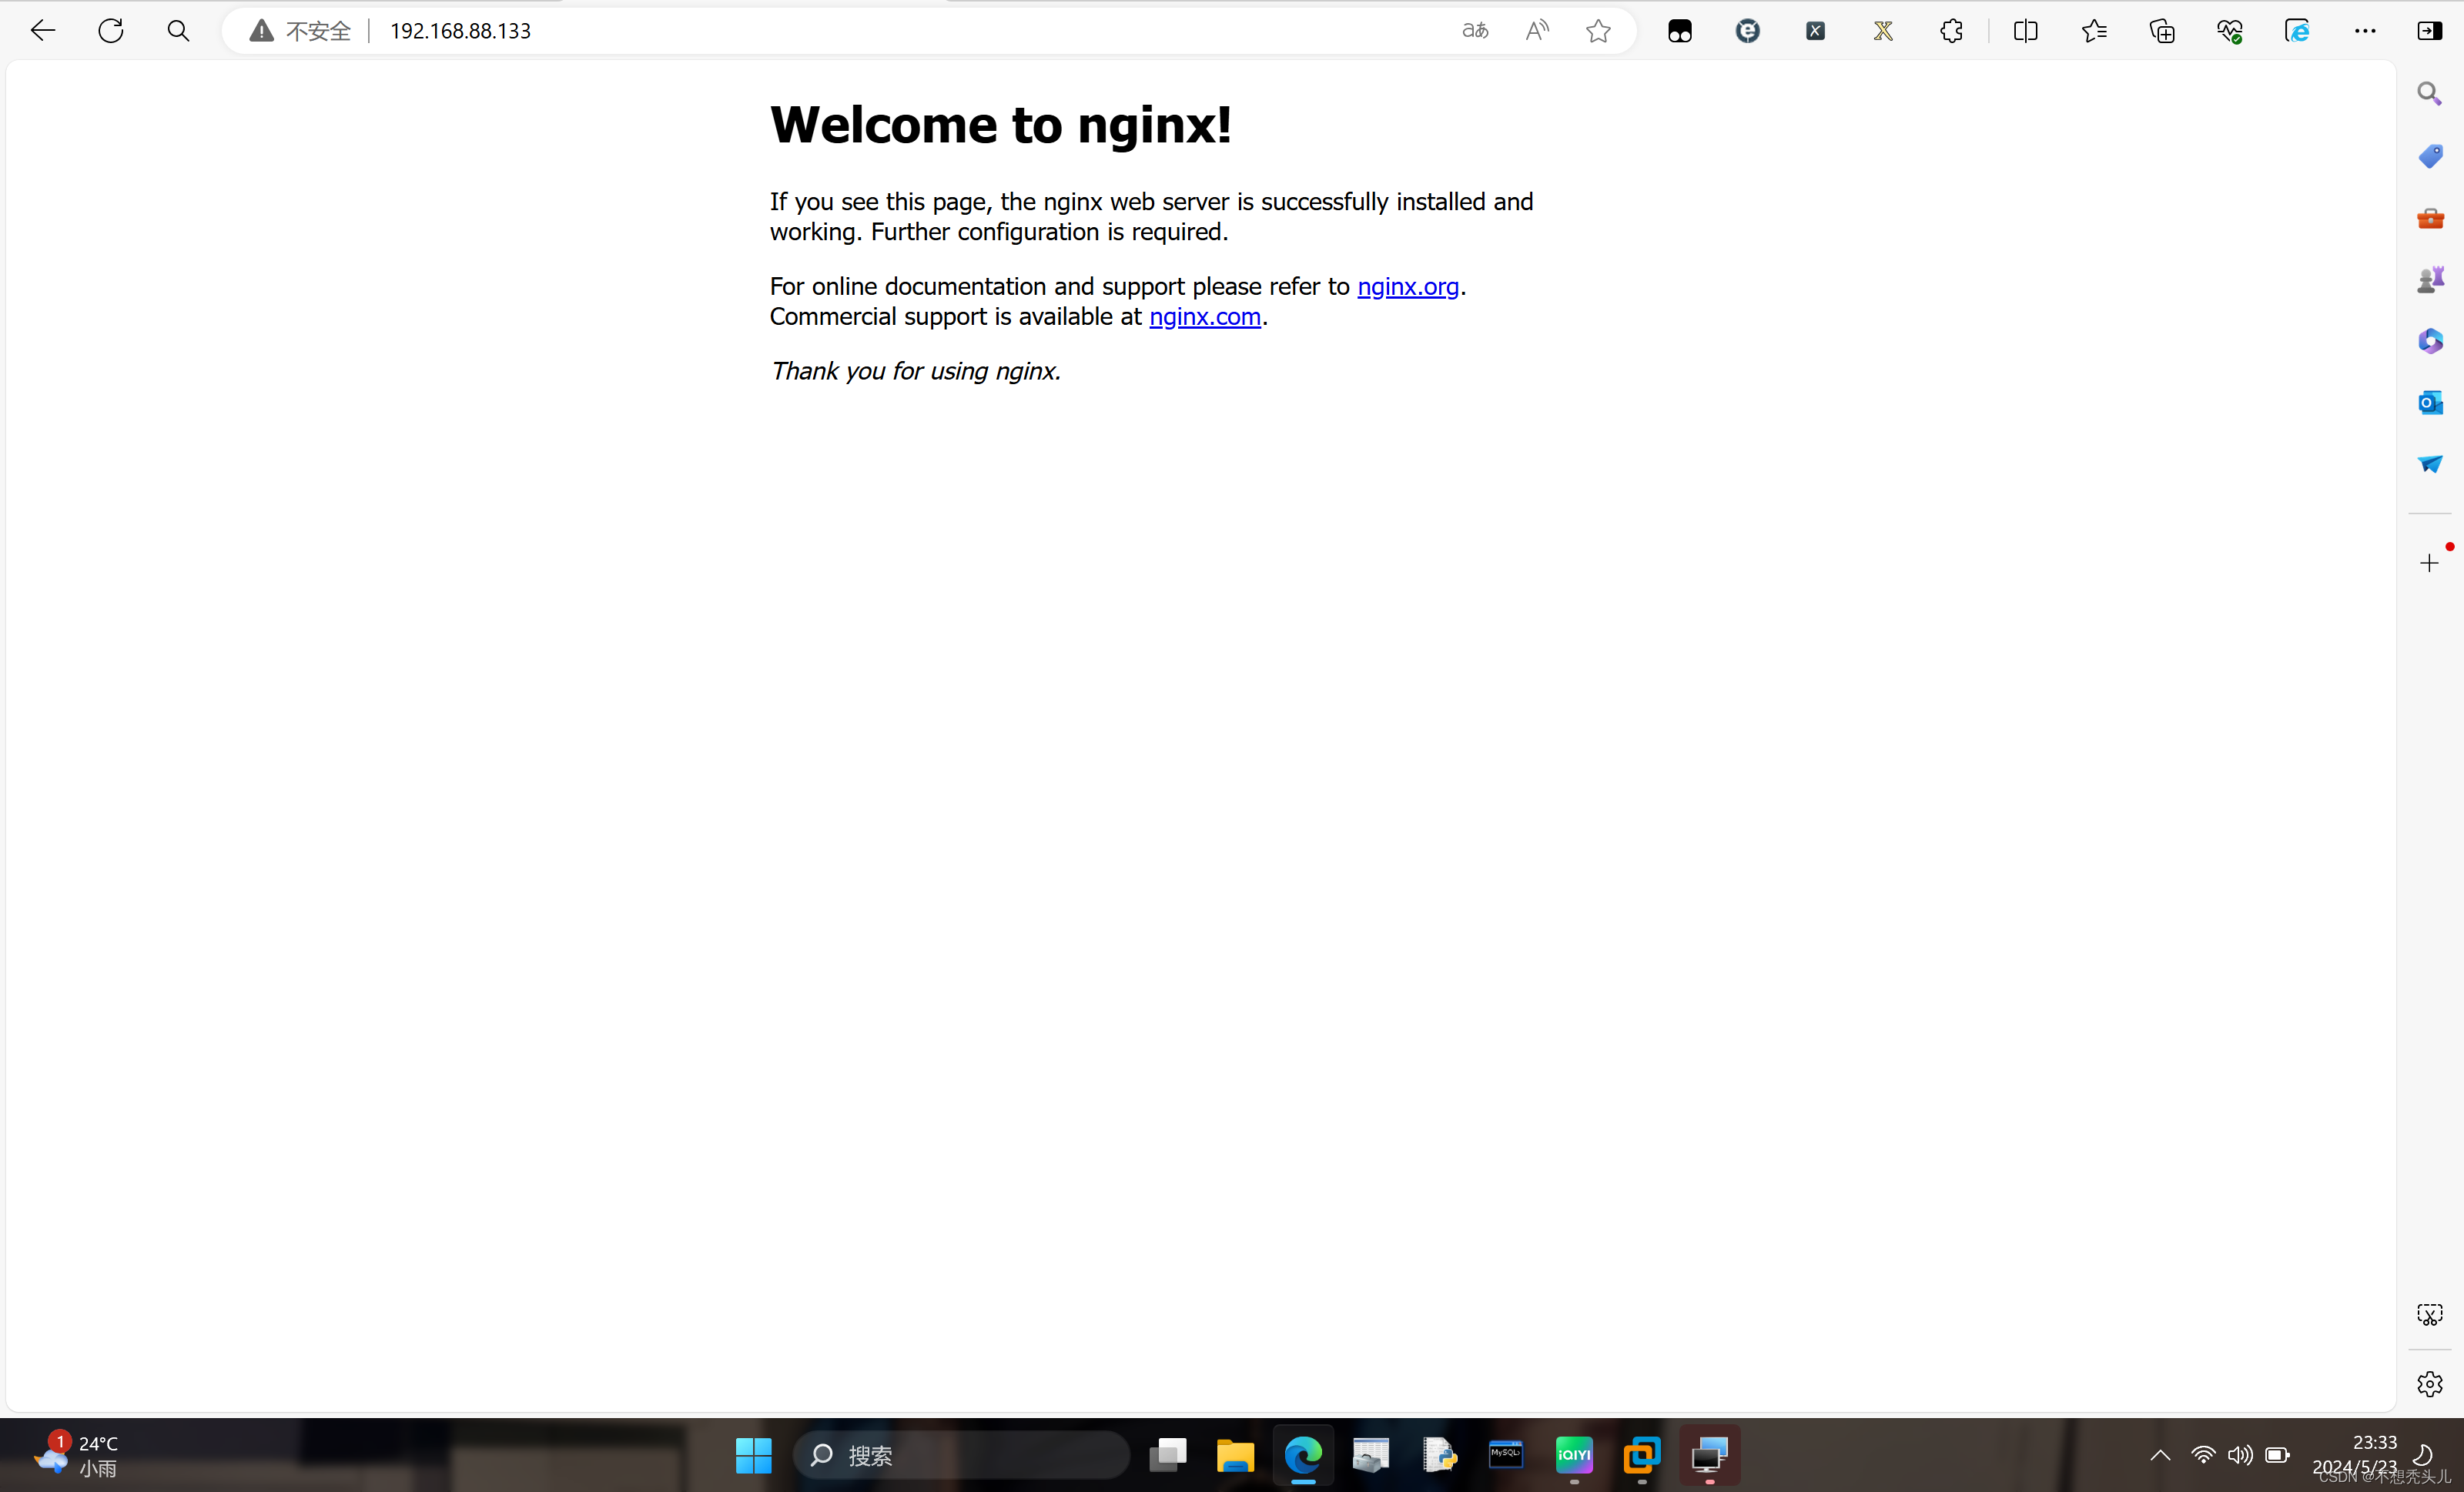Open the Windows Start menu

tap(753, 1456)
